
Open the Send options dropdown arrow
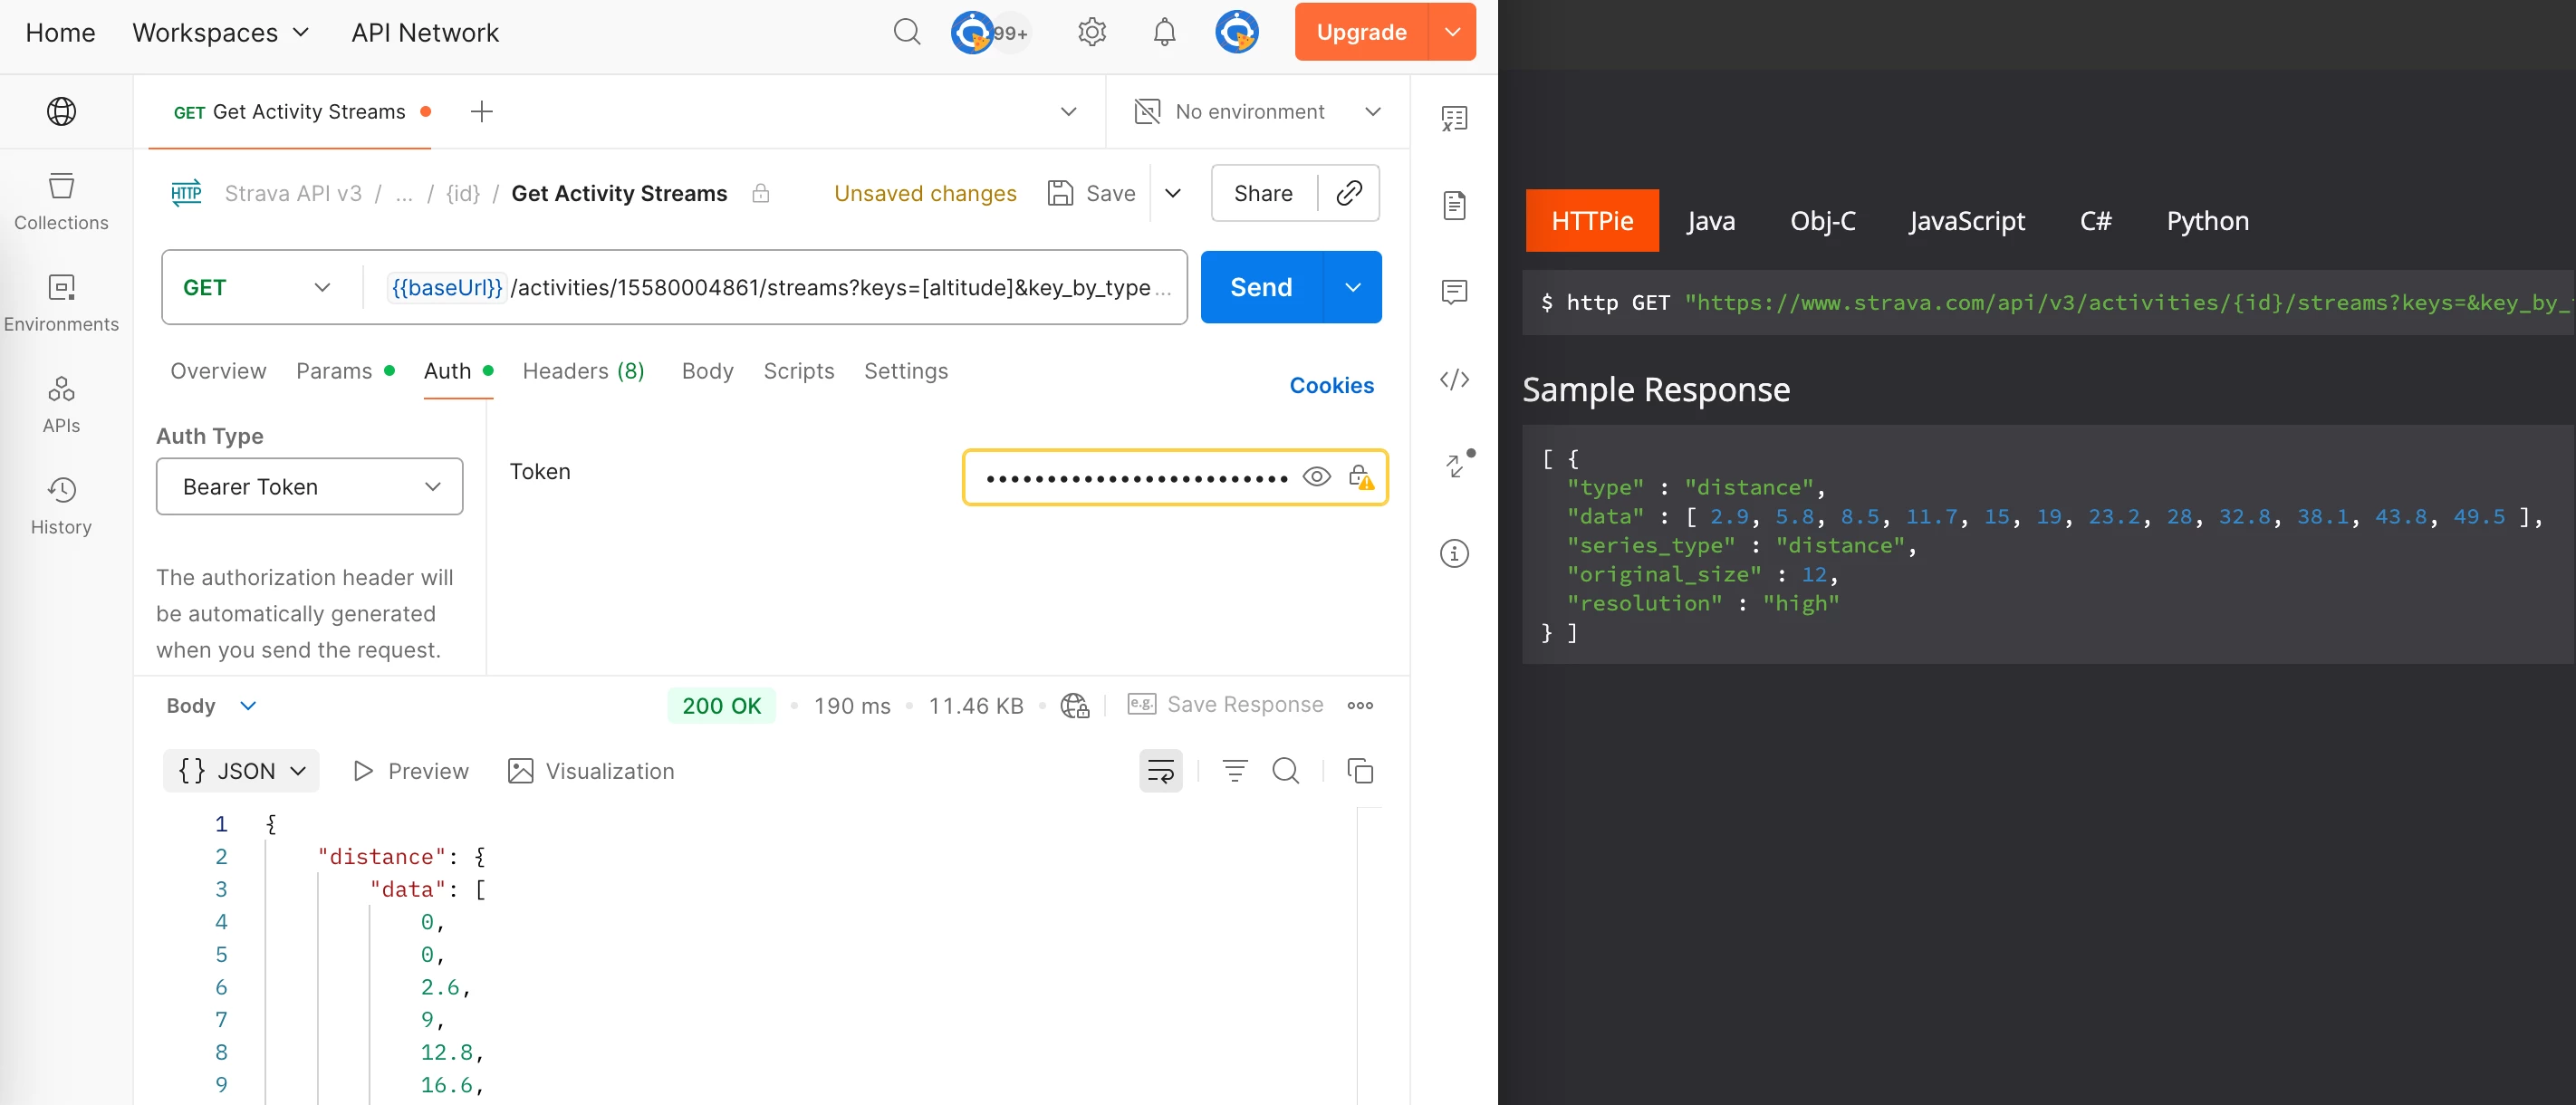(1352, 287)
